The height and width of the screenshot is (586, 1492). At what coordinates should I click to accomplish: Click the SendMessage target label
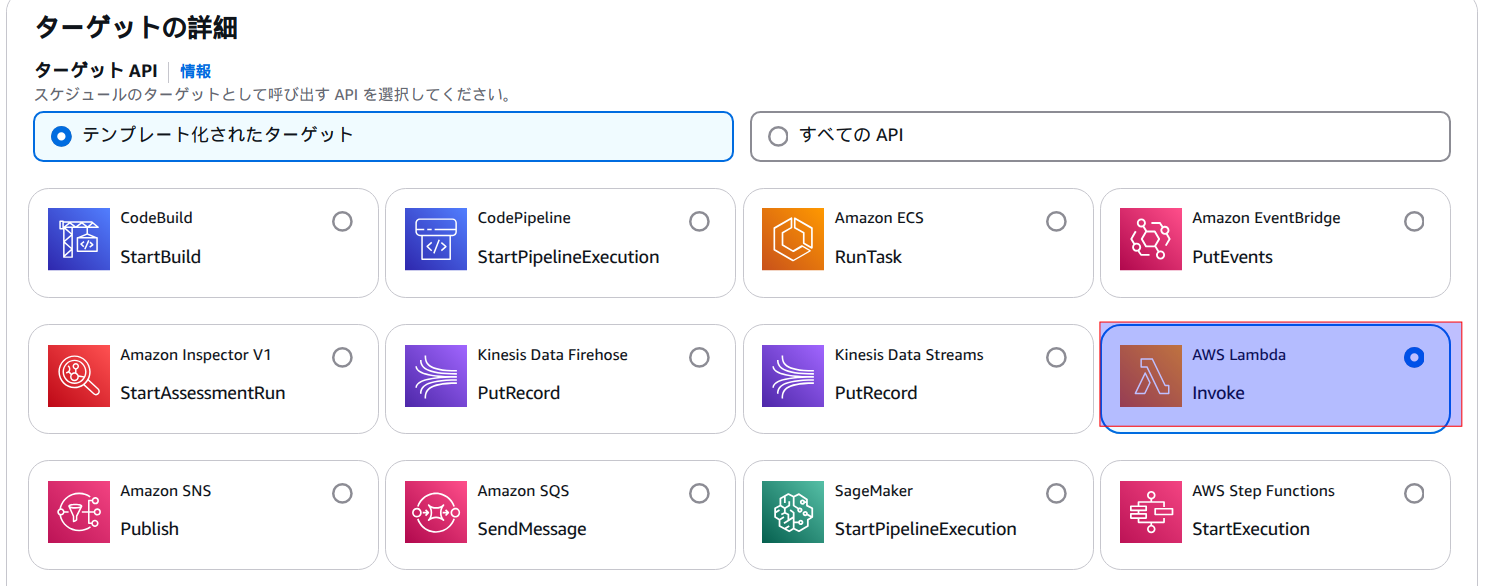(x=532, y=529)
